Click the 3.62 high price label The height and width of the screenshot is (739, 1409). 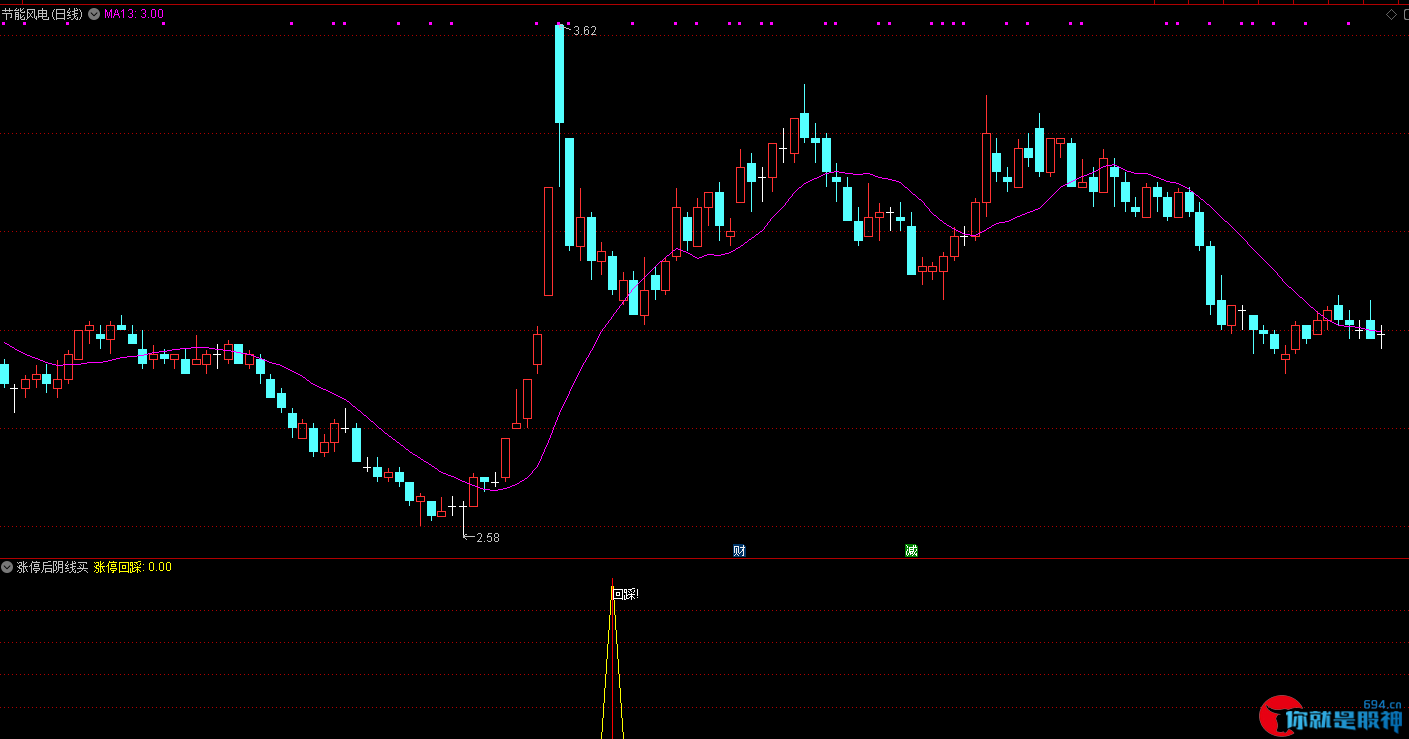[585, 31]
